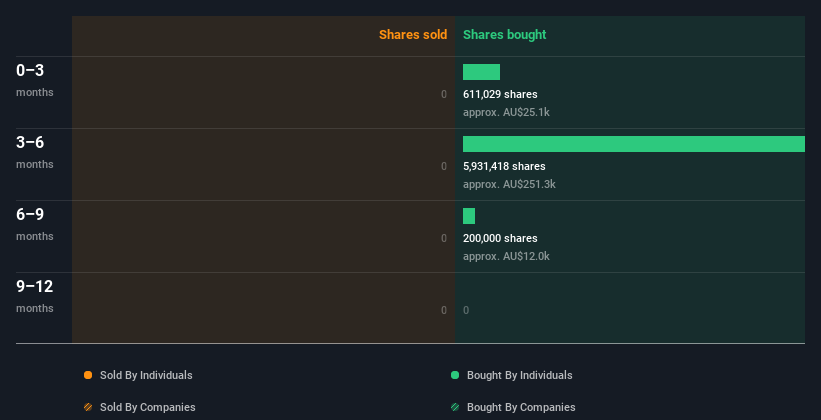Select the 9–12 months row label
The image size is (821, 420).
(x=35, y=296)
